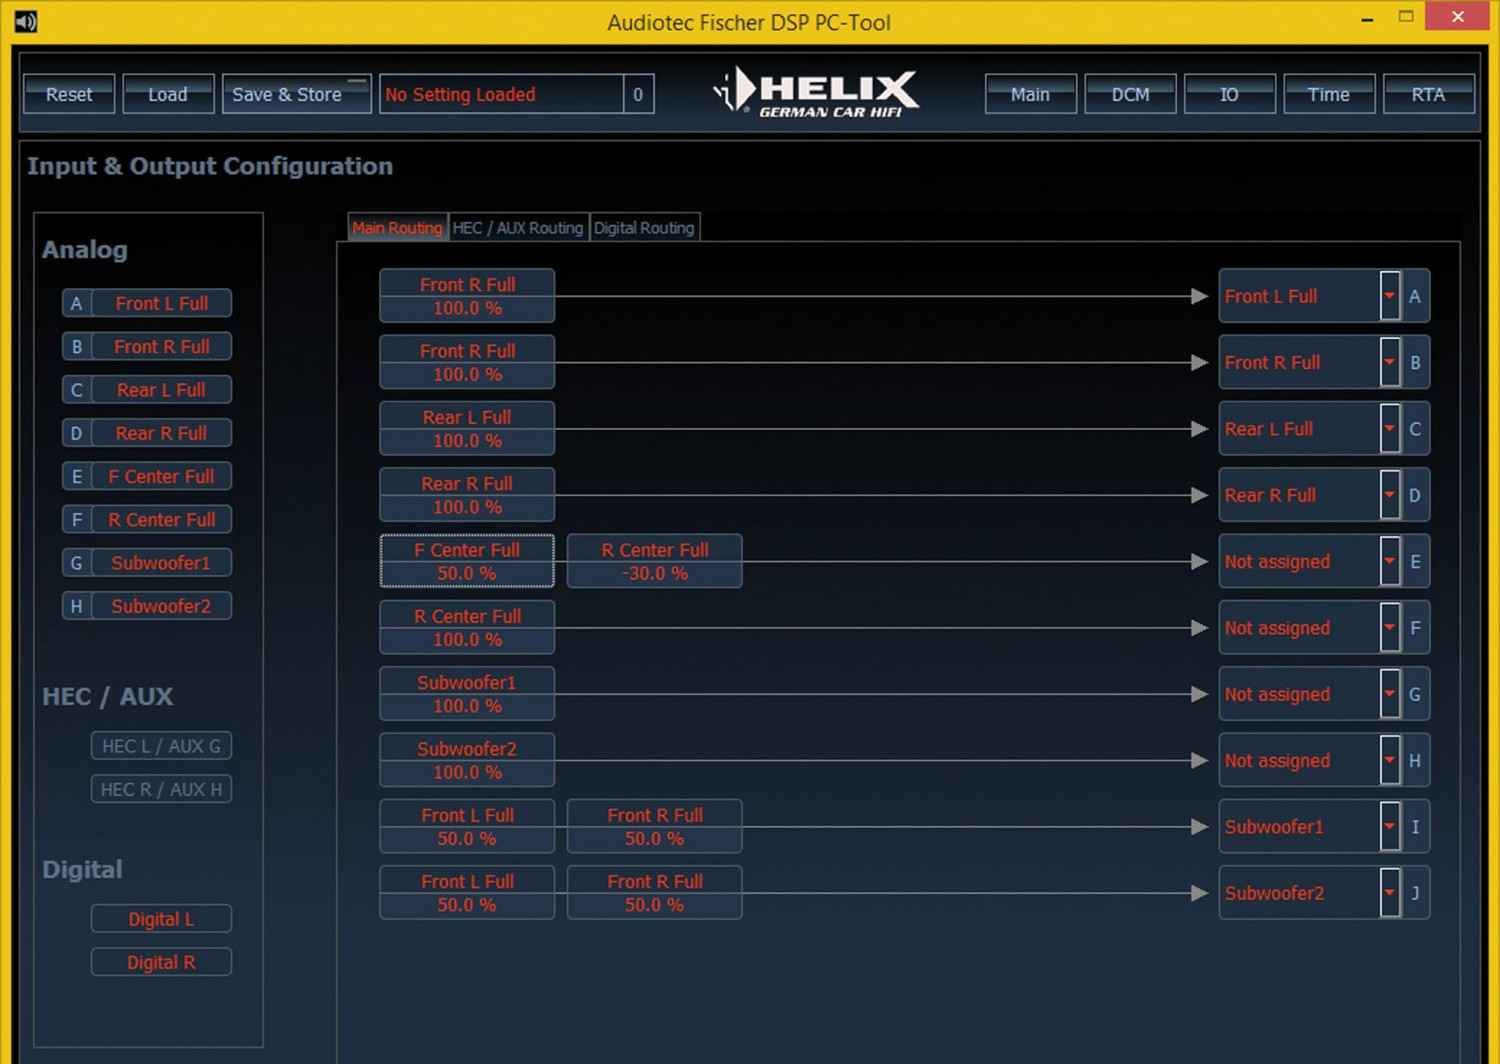
Task: Click the speaker app icon in title bar
Action: pos(26,21)
